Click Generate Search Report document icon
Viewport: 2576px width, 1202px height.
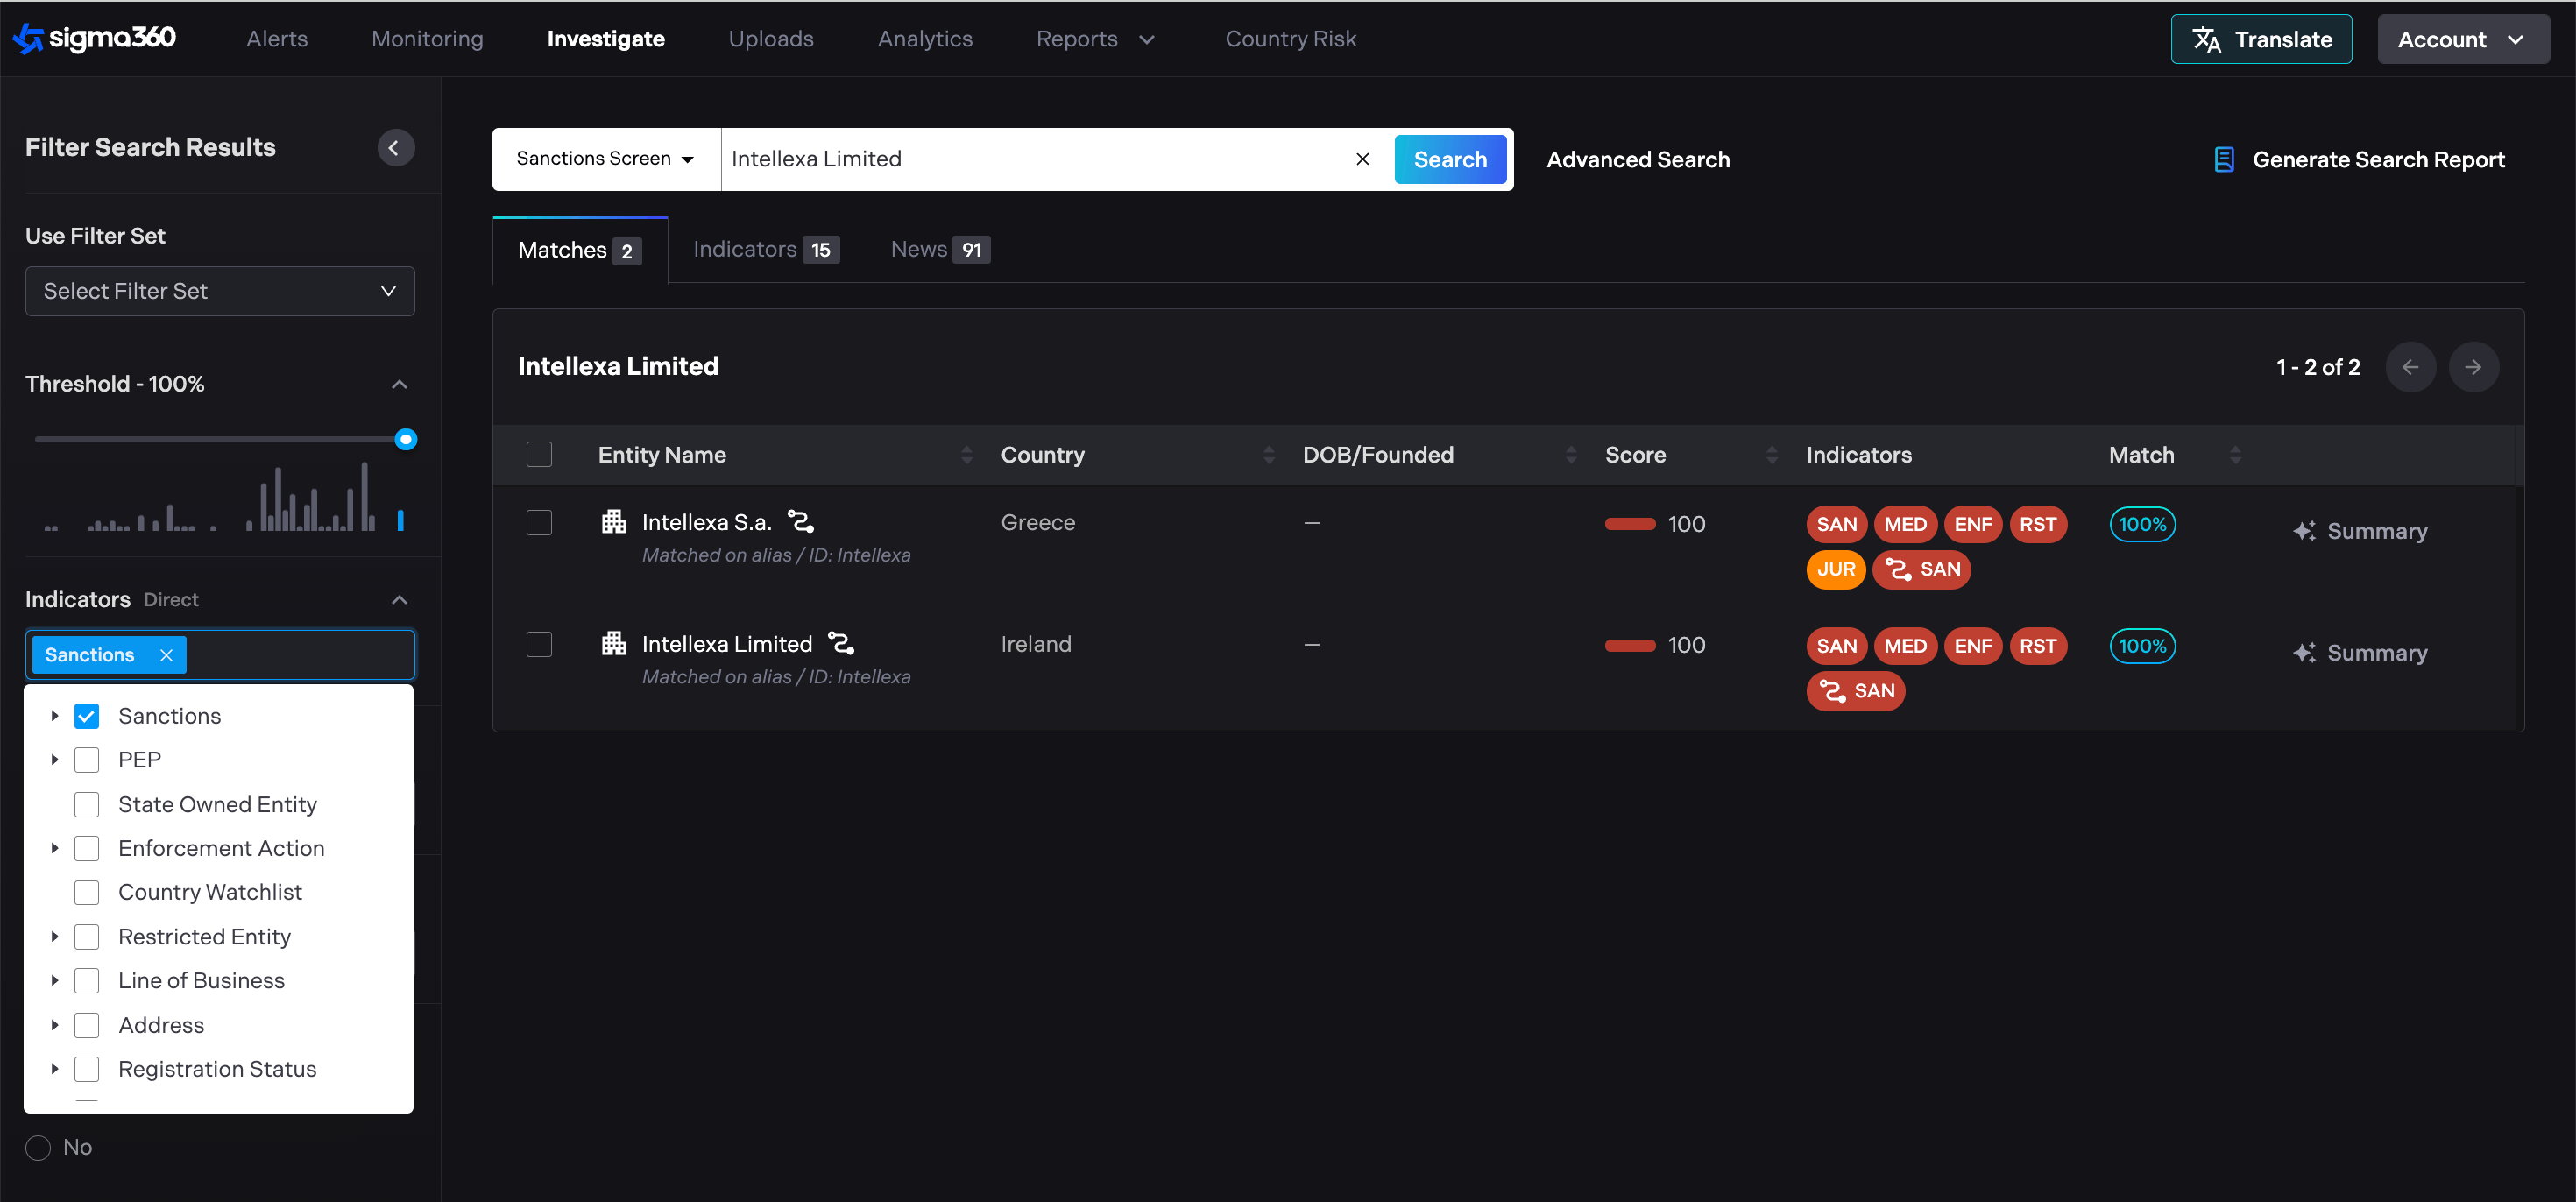coord(2223,160)
